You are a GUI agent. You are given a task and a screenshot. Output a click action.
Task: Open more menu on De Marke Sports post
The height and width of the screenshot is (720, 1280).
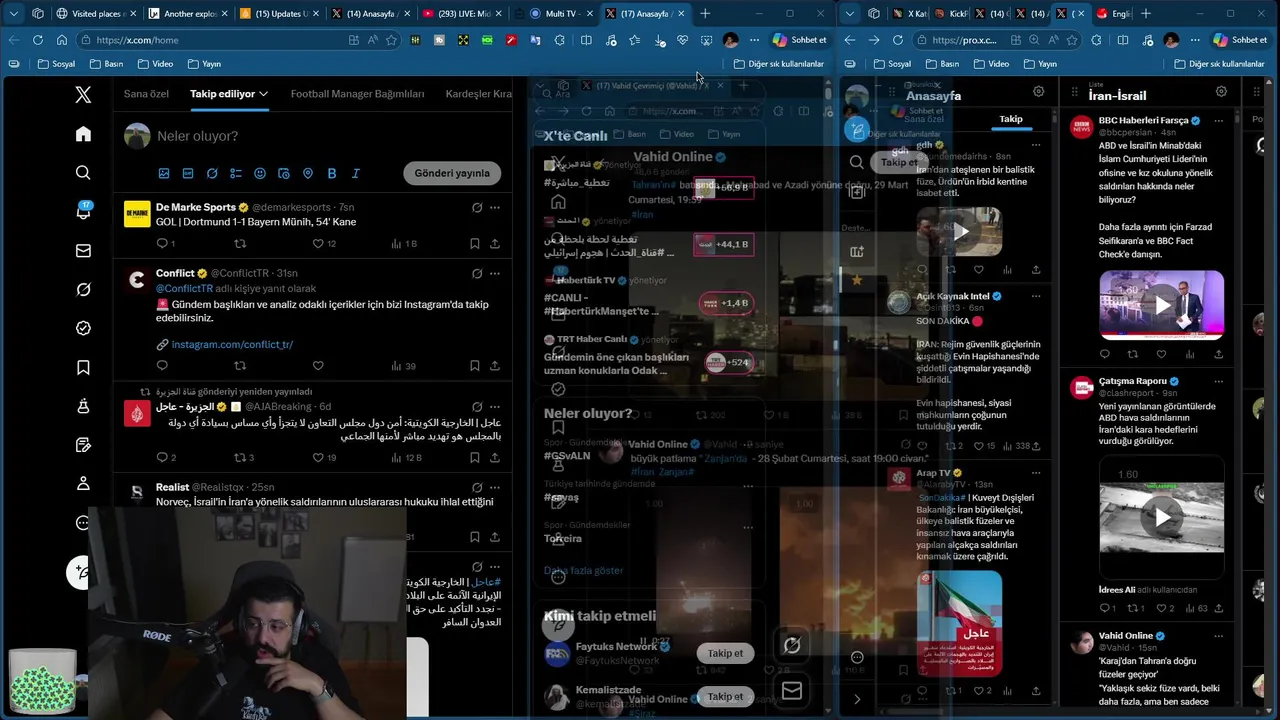point(495,207)
